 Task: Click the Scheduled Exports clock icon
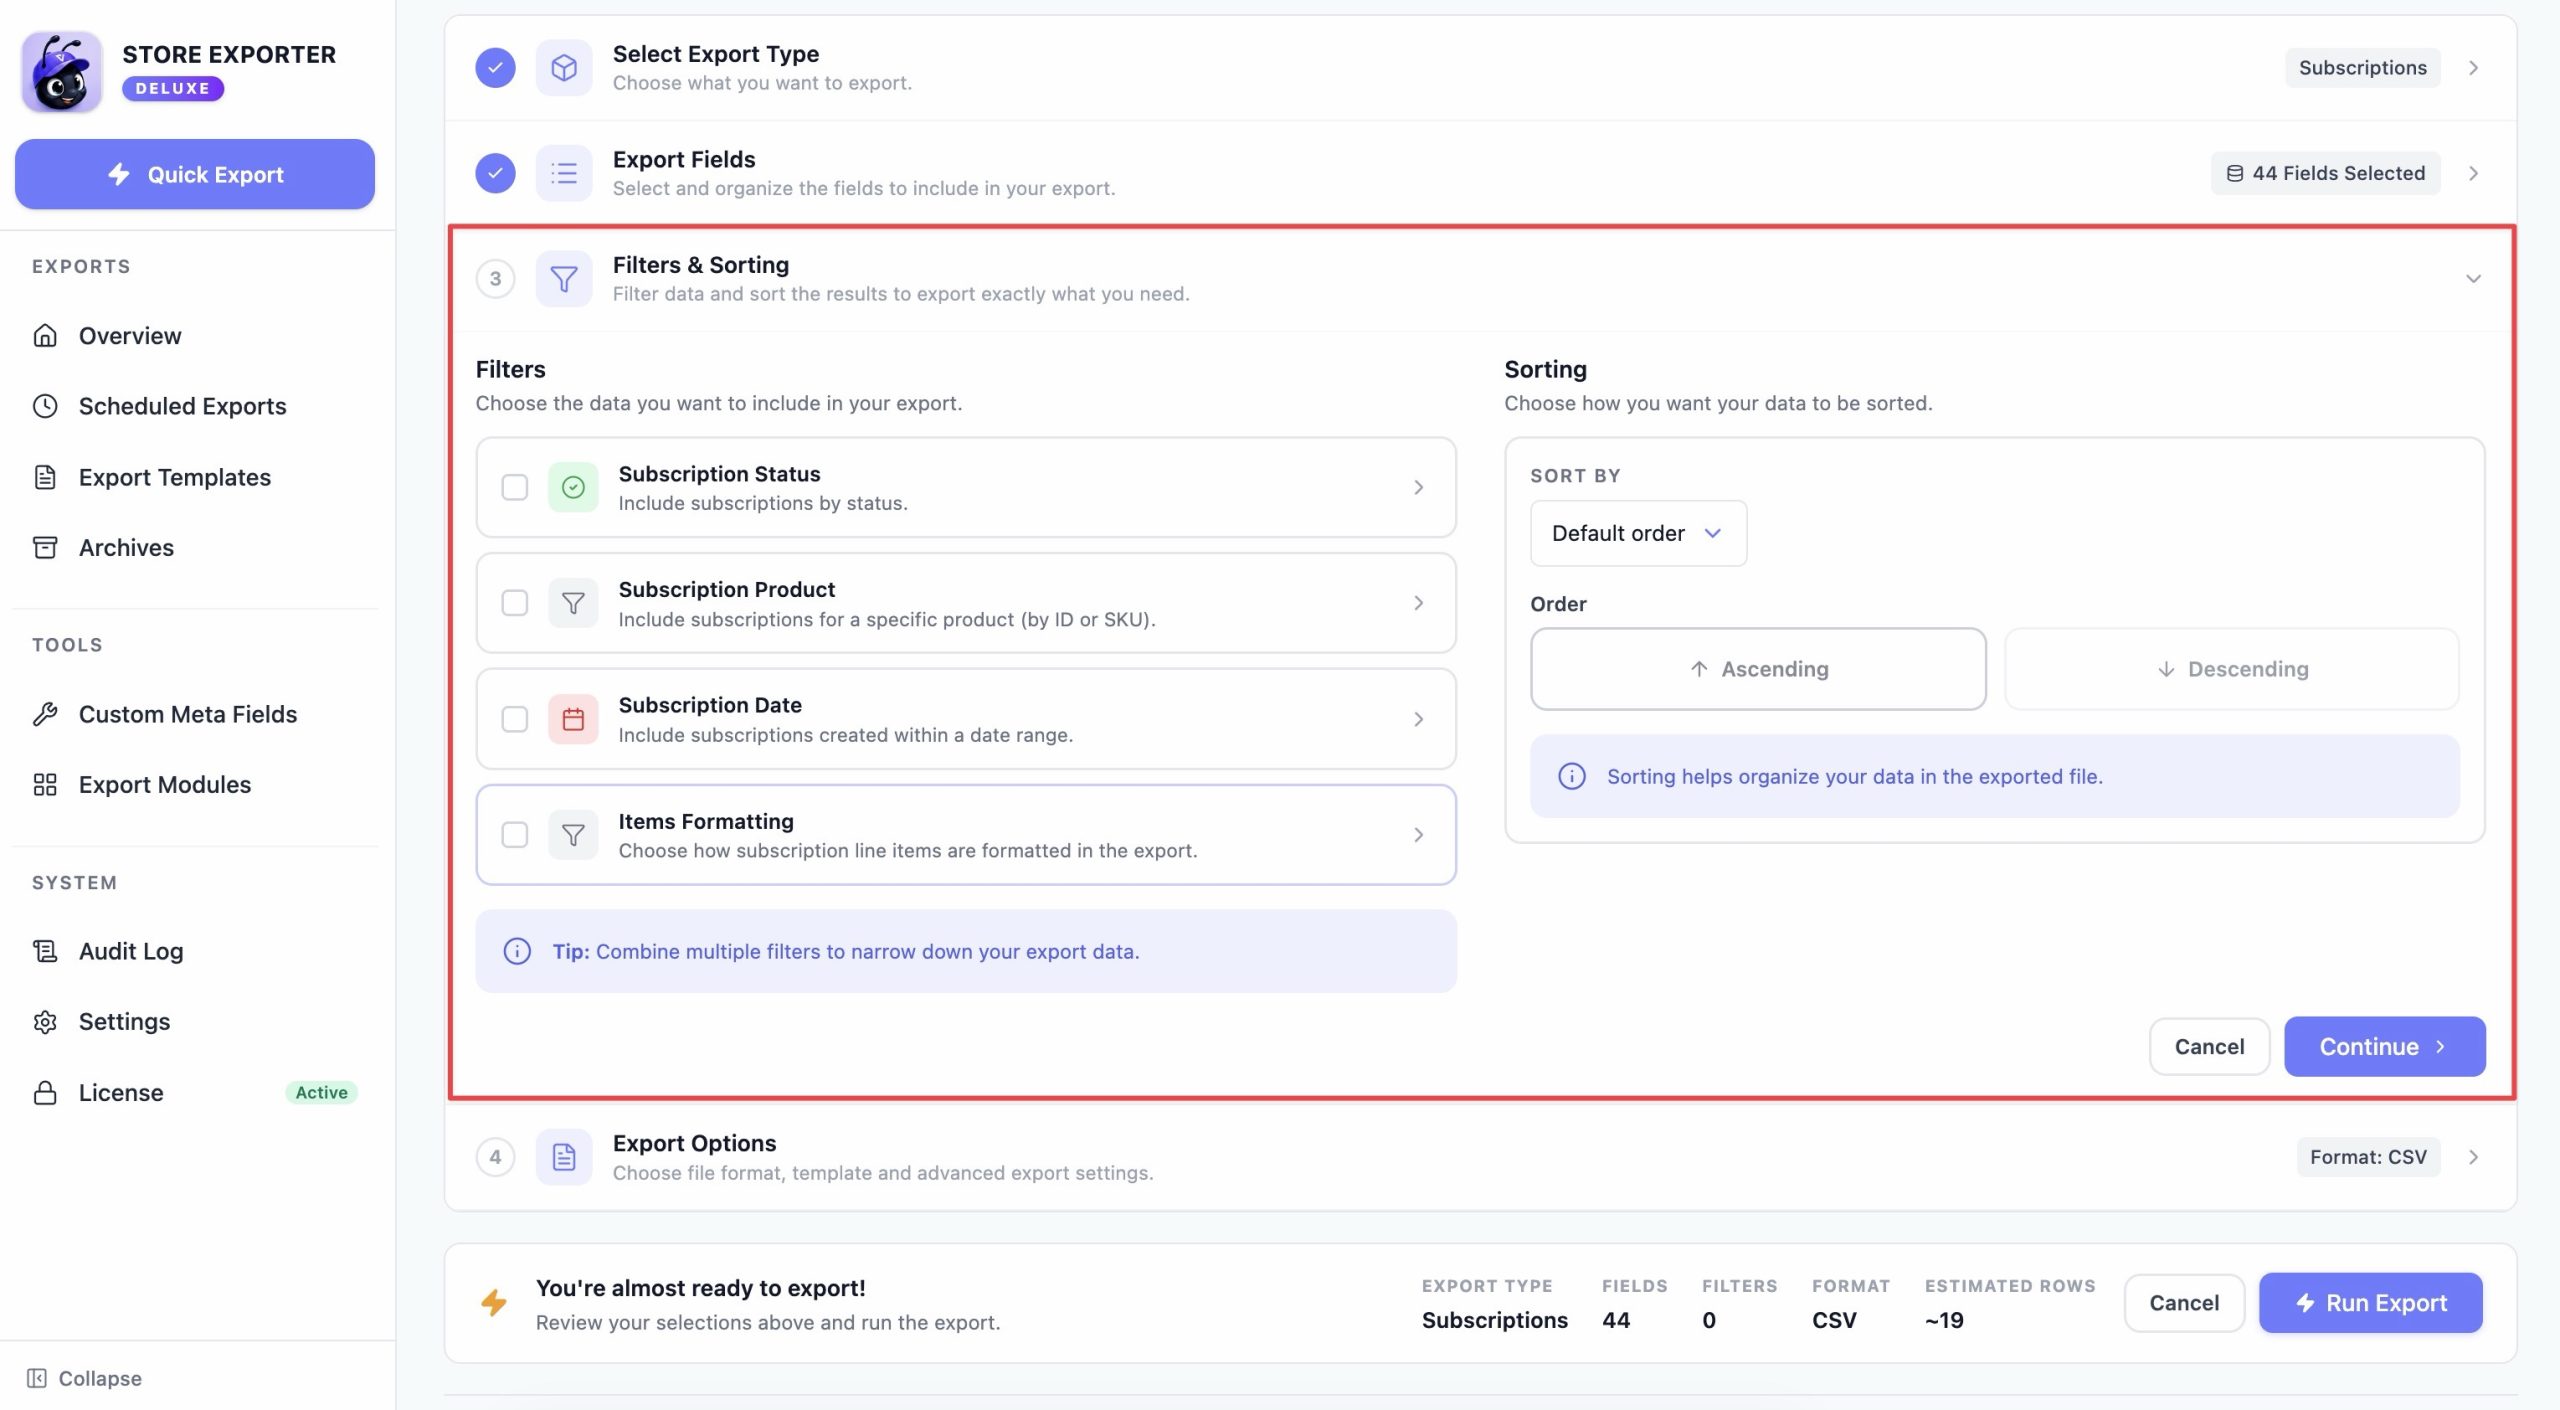point(45,406)
